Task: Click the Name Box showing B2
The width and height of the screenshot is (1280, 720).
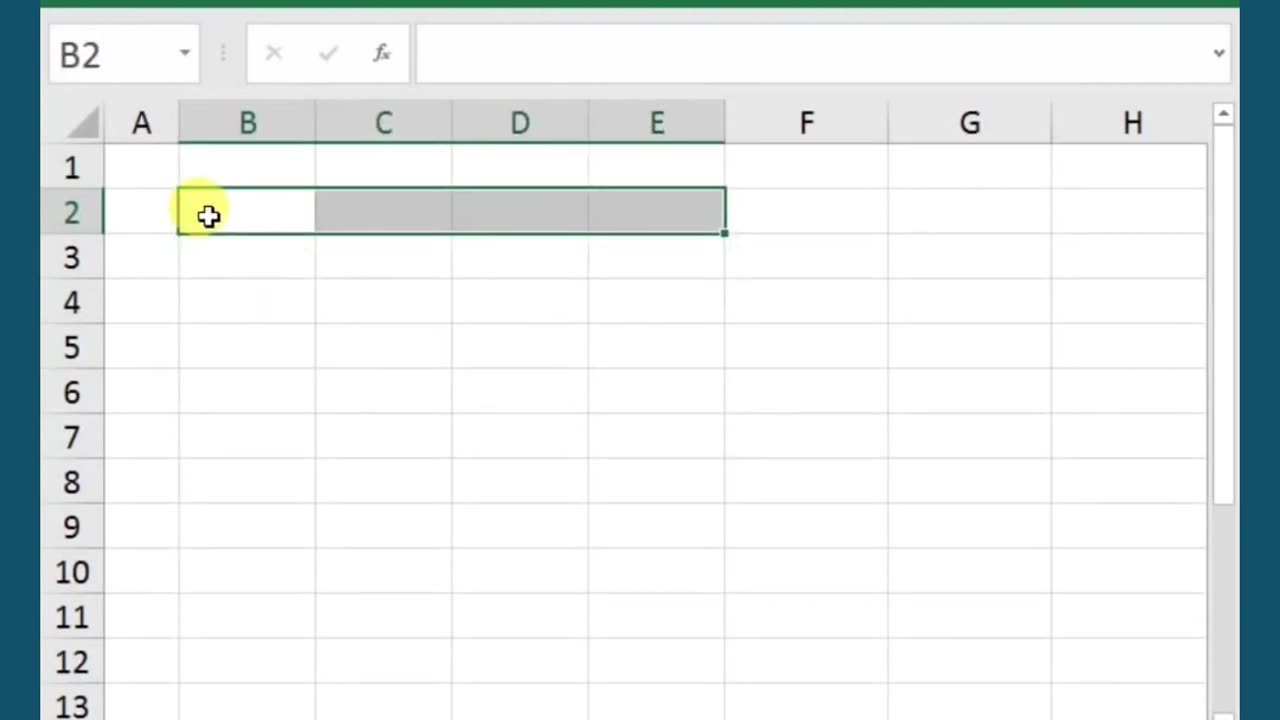Action: click(x=124, y=54)
